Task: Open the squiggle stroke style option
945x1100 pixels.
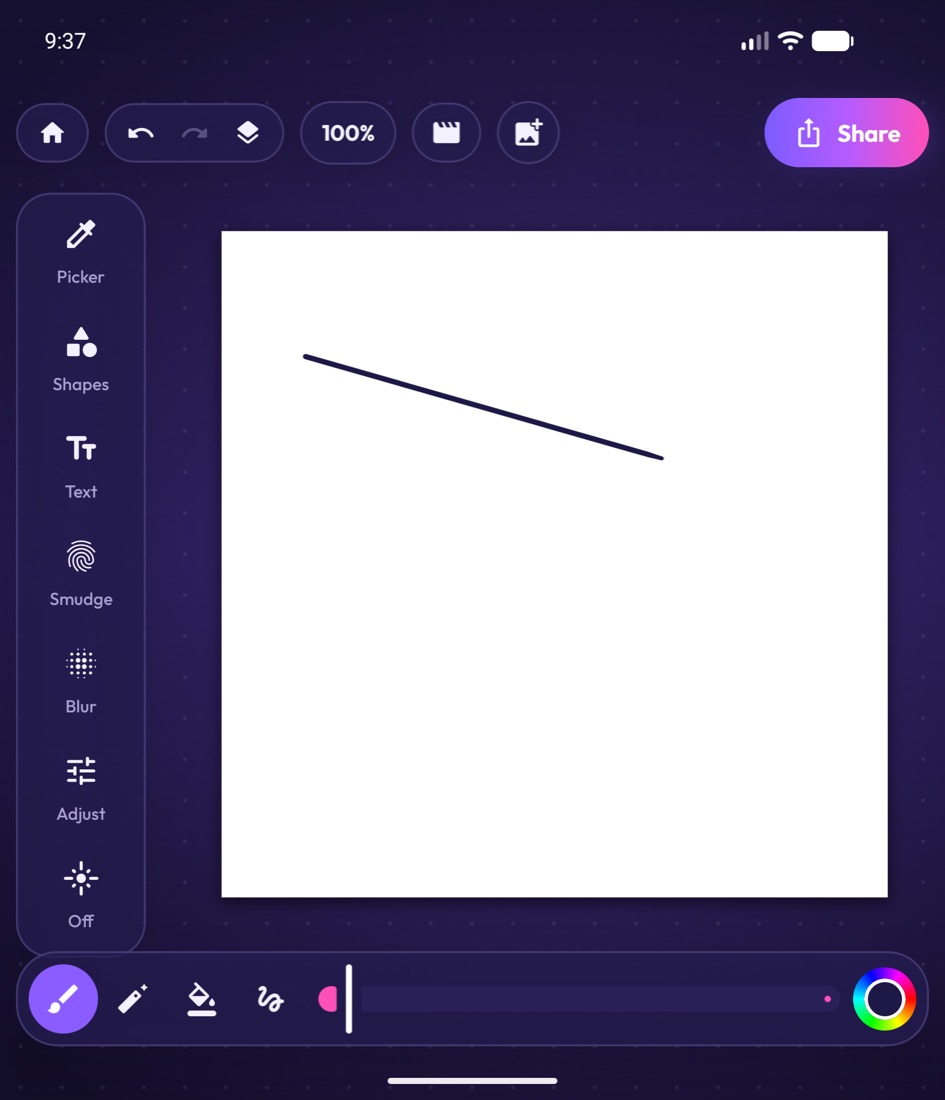Action: coord(270,999)
